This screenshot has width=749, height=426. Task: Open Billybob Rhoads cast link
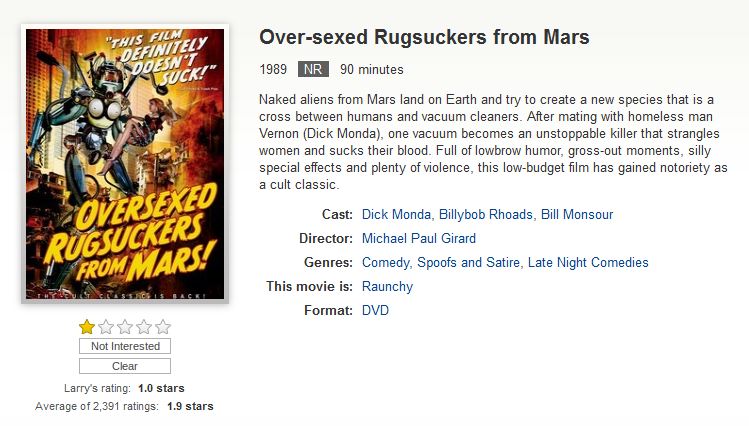click(x=485, y=214)
